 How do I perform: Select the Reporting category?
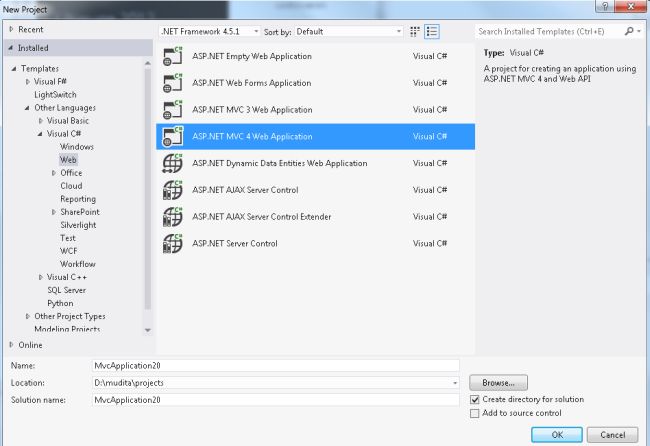pos(78,199)
